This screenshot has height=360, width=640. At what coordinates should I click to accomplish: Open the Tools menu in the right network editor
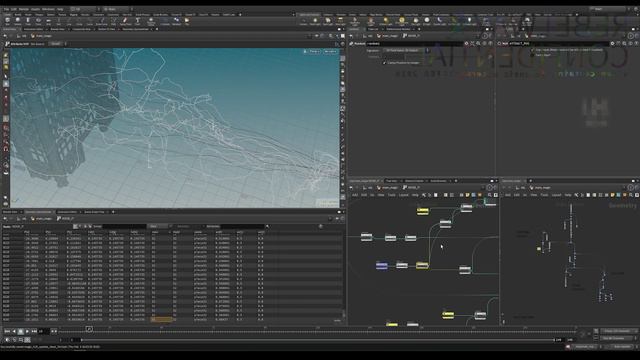coord(544,195)
